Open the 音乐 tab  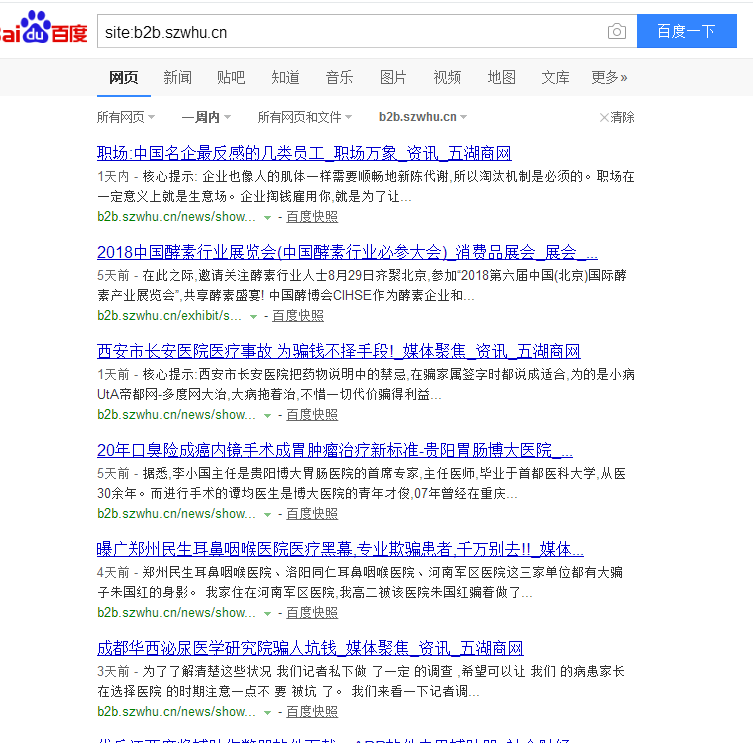339,77
